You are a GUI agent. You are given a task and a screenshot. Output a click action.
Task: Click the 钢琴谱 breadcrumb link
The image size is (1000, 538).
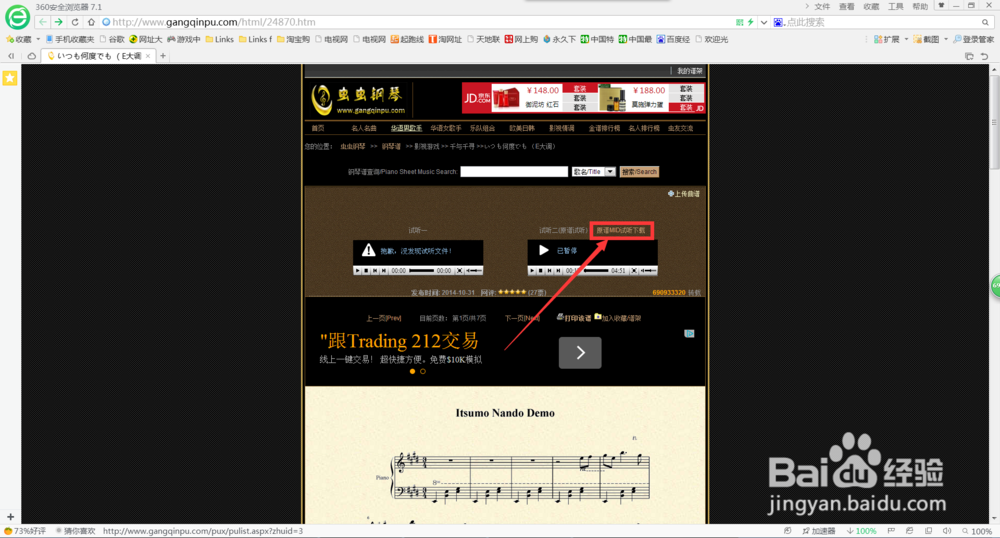pyautogui.click(x=391, y=147)
